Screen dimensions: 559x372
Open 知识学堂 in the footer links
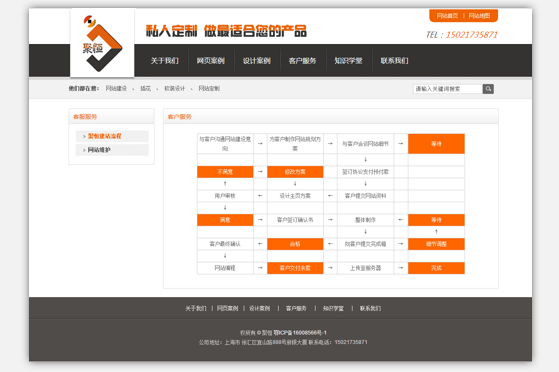333,309
